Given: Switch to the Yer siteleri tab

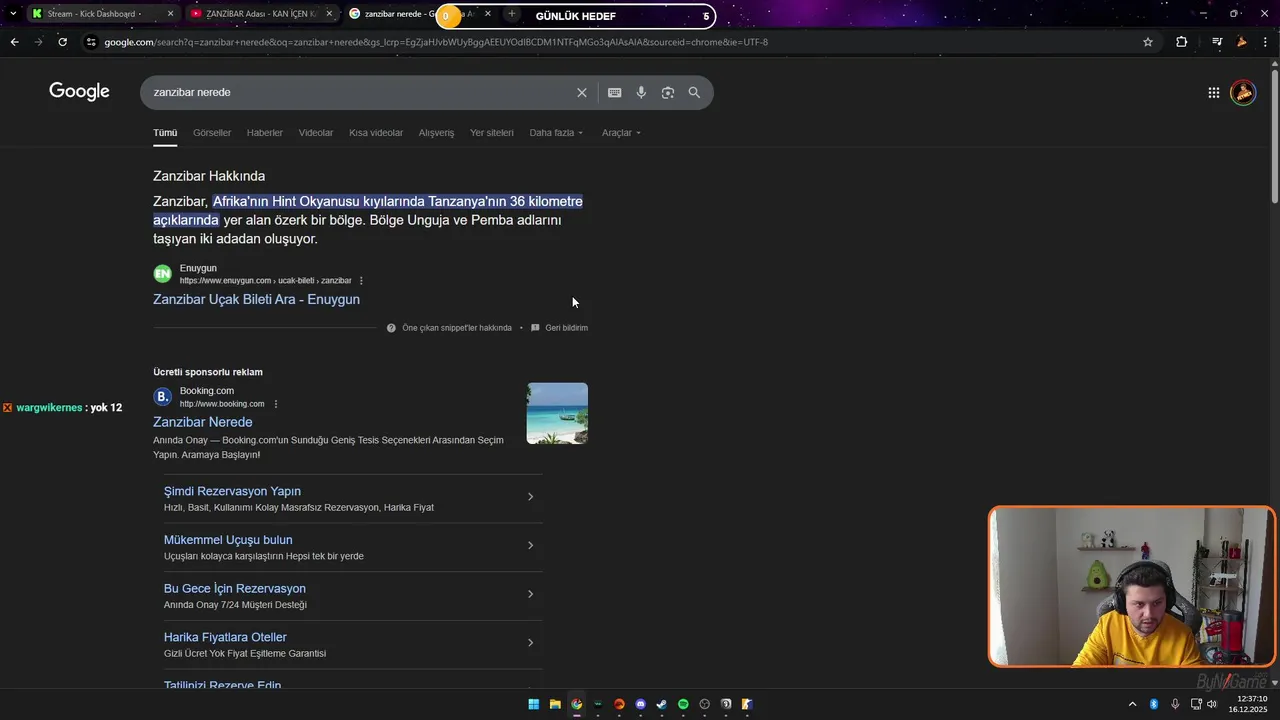Looking at the screenshot, I should point(492,132).
